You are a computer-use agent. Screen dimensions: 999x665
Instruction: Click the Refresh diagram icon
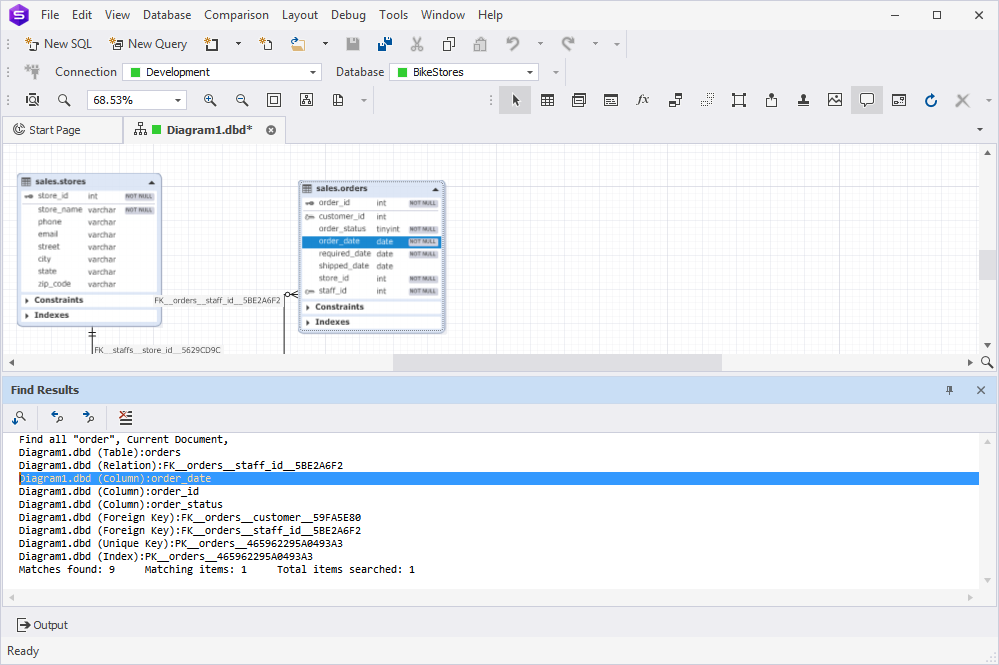point(931,100)
